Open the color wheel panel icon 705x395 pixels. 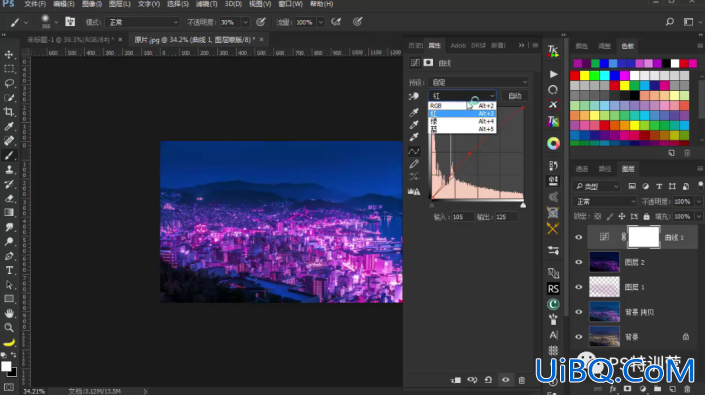click(x=553, y=143)
